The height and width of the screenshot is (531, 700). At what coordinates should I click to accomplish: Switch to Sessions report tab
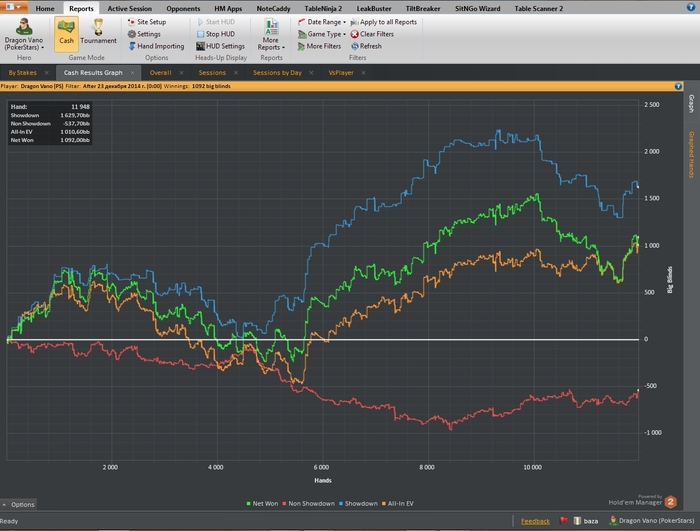[212, 72]
